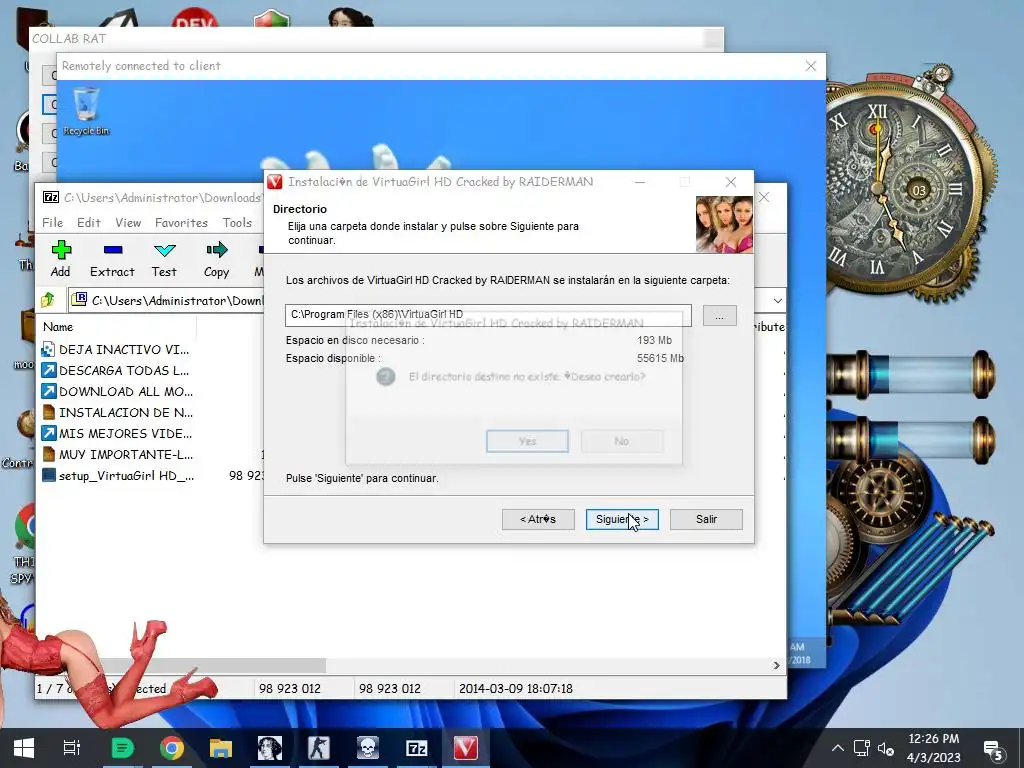Click the Recycle Bin icon on remote desktop
Viewport: 1024px width, 768px height.
(86, 112)
